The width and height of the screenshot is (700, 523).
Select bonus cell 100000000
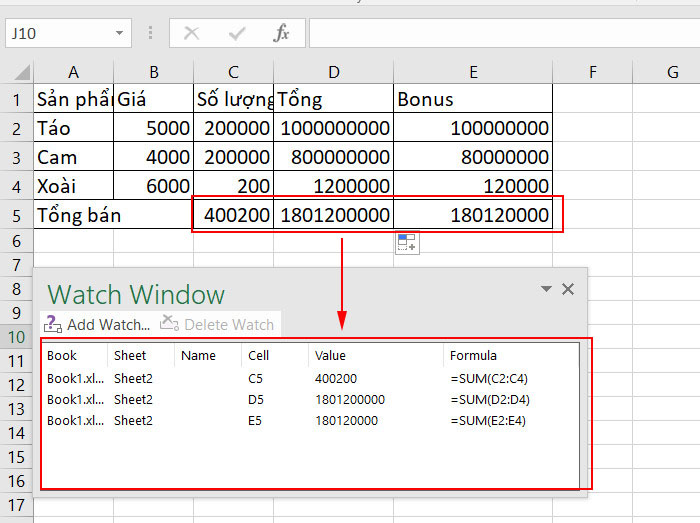click(x=473, y=128)
